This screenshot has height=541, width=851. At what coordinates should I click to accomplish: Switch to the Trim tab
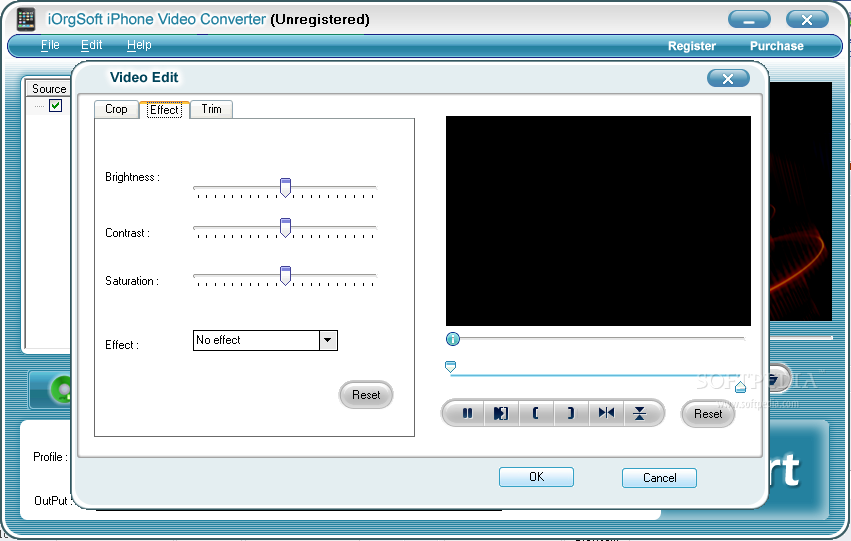211,109
